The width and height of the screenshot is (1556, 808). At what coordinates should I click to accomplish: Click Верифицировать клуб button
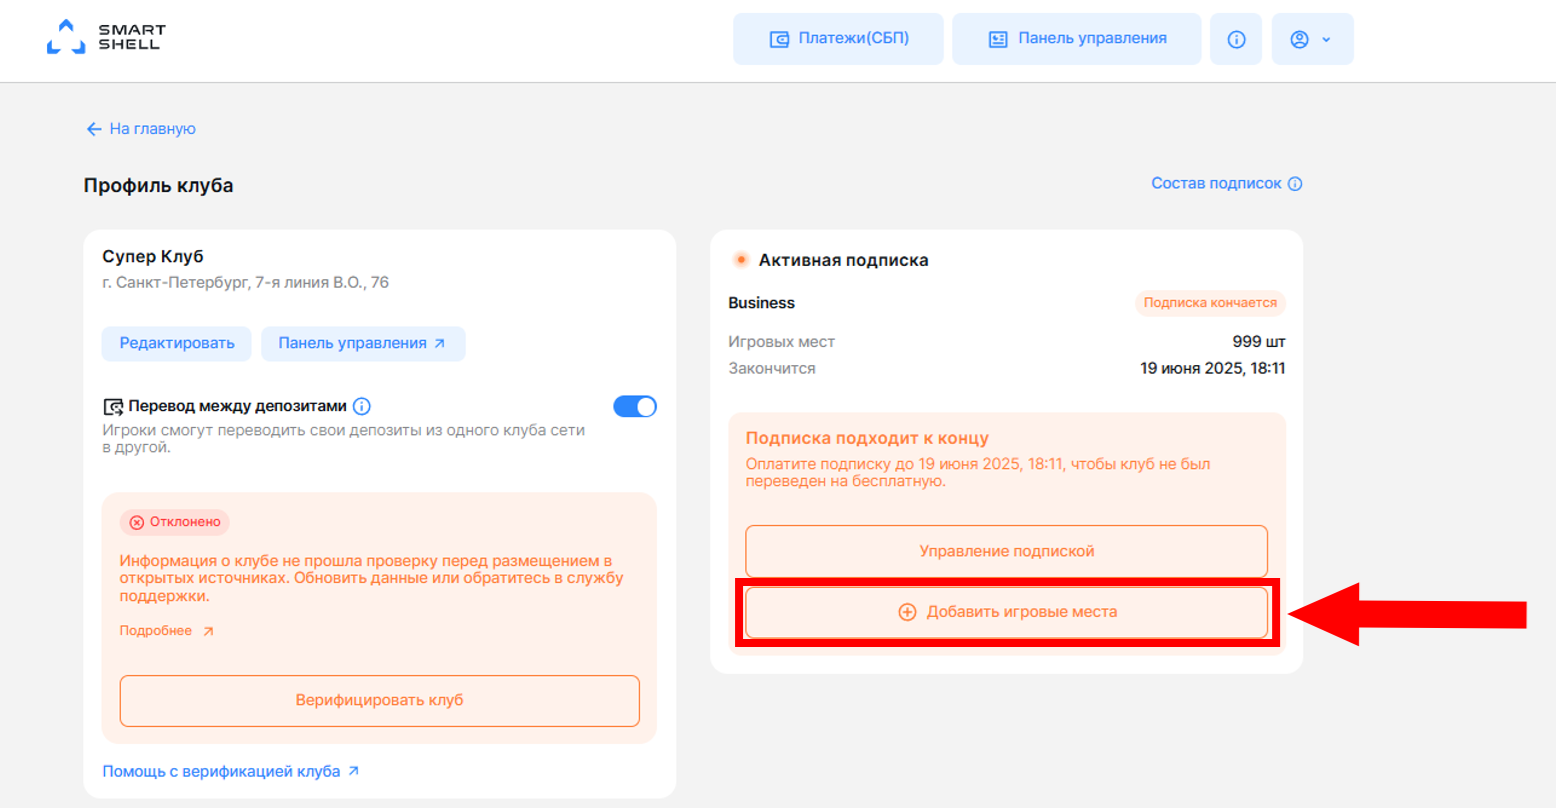click(379, 701)
